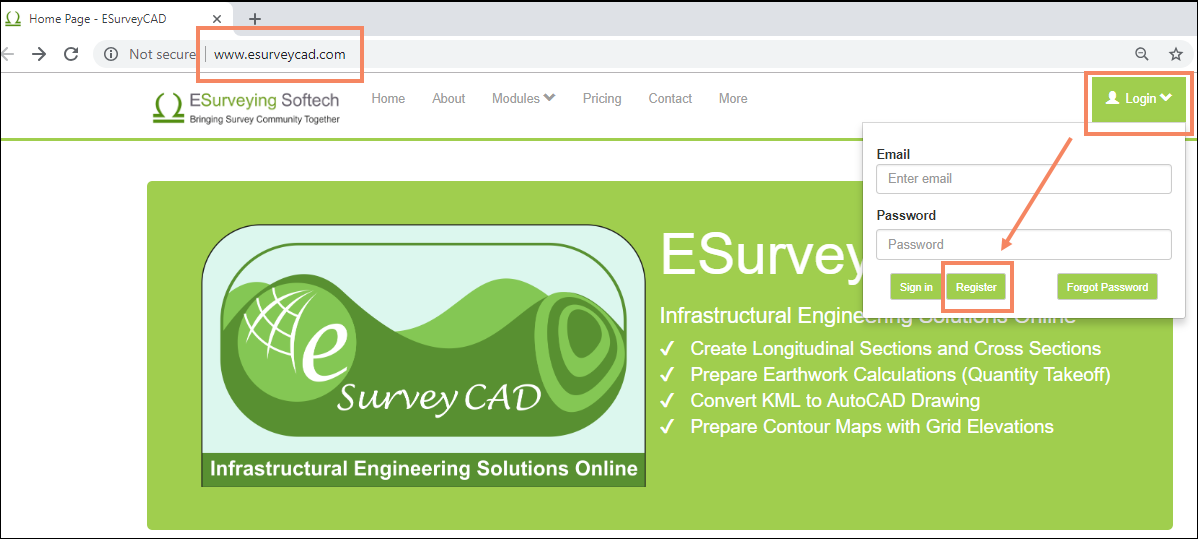The width and height of the screenshot is (1198, 539).
Task: Click the Password input field
Action: (x=1024, y=245)
